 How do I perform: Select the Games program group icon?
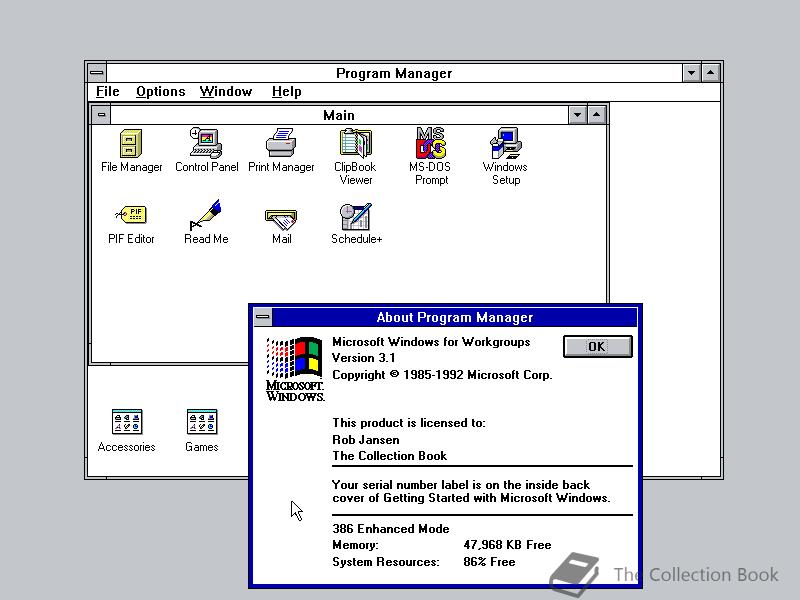[202, 422]
